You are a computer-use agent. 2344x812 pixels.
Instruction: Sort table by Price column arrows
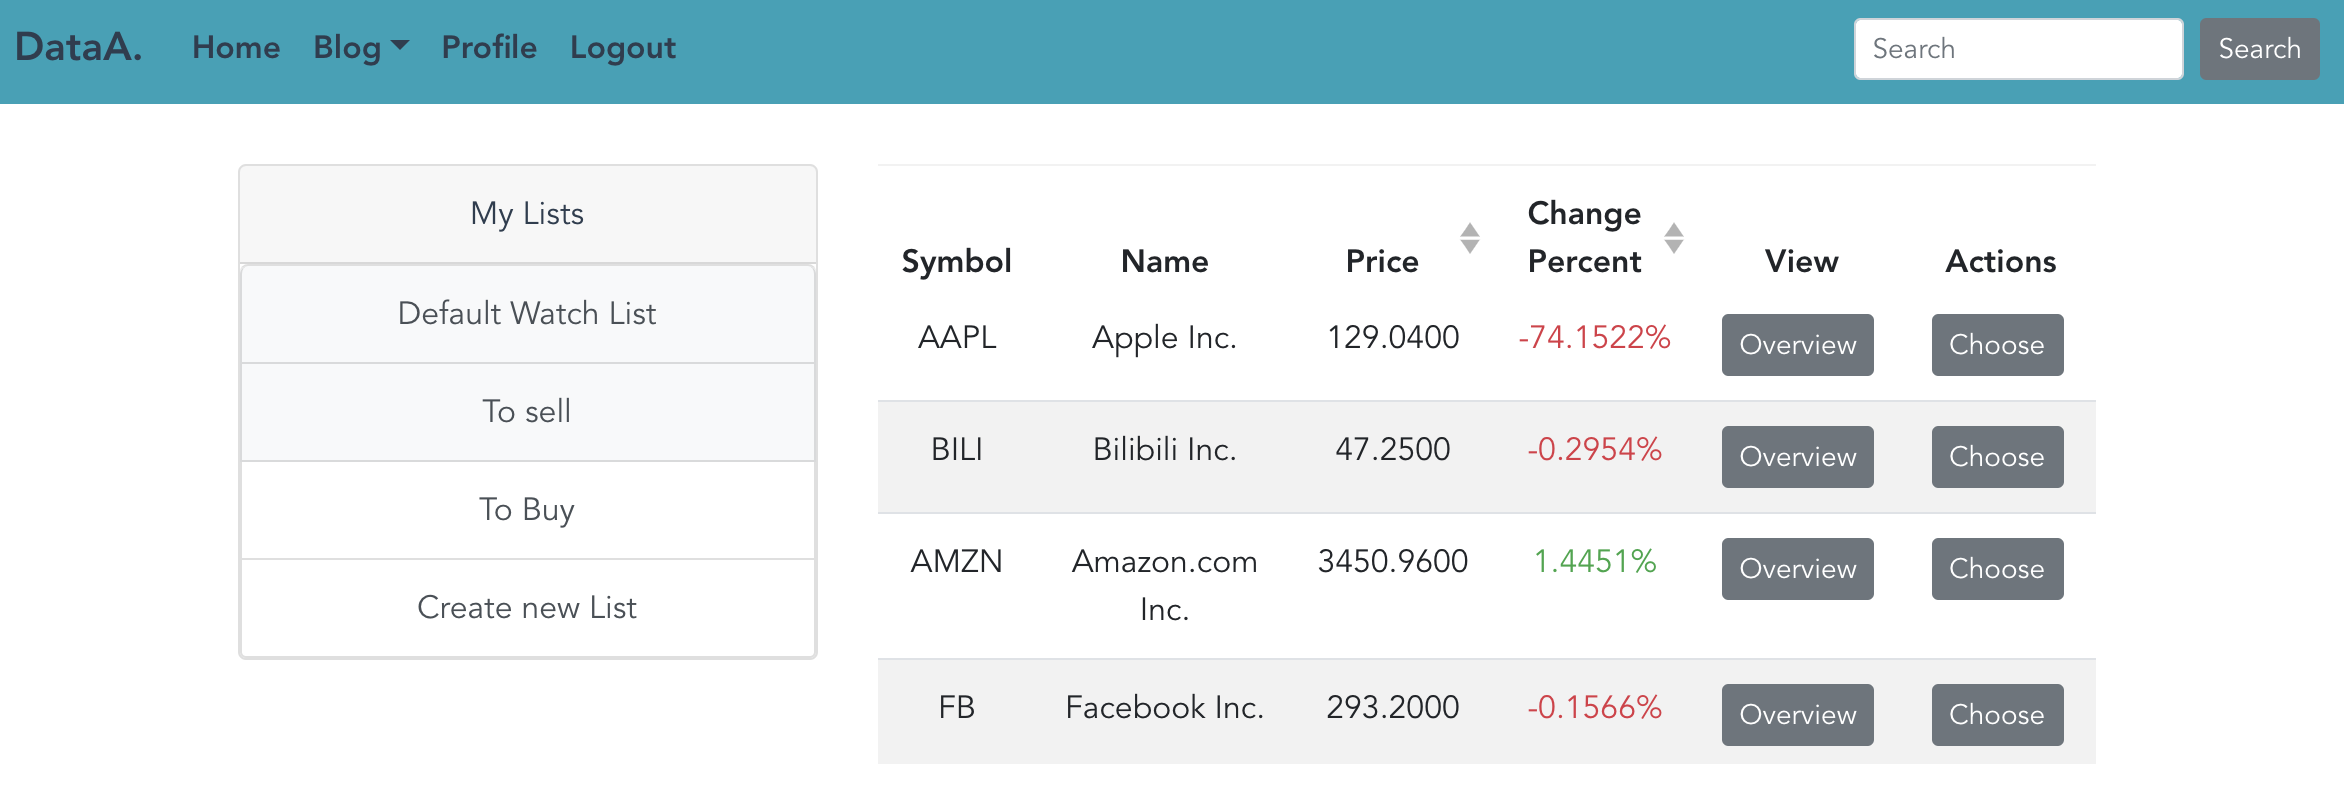tap(1469, 238)
